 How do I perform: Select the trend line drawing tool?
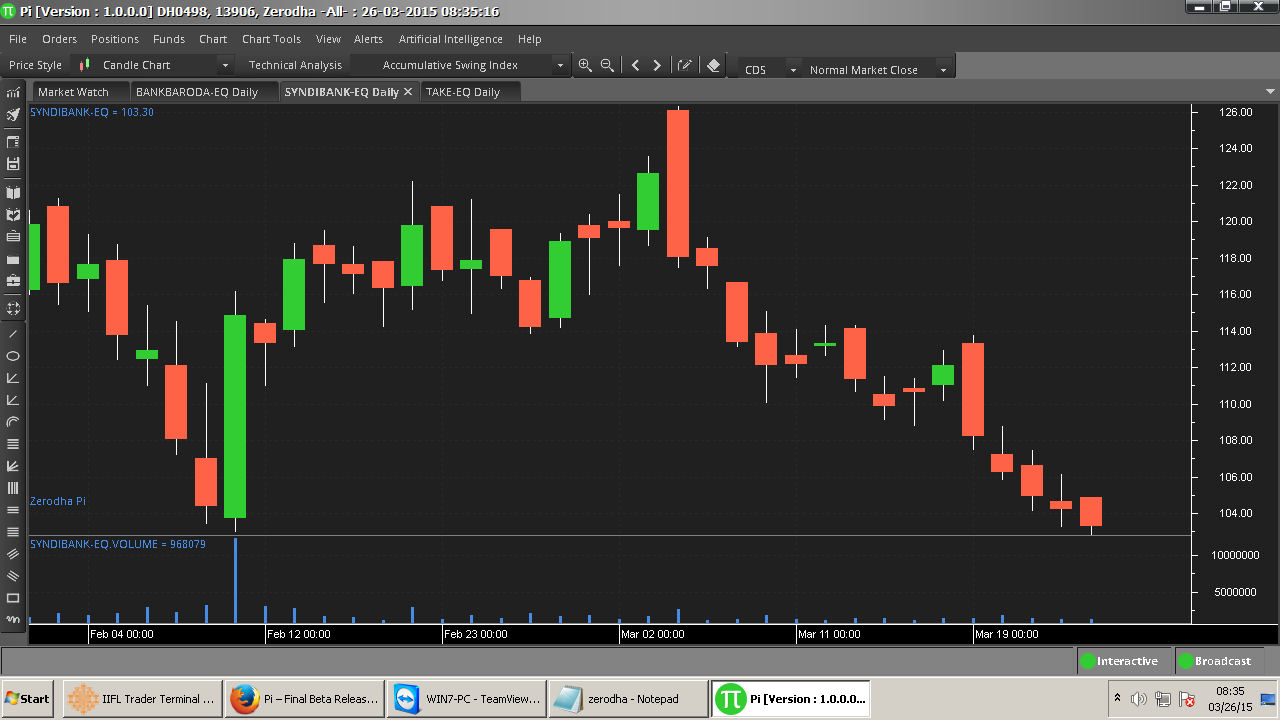13,334
